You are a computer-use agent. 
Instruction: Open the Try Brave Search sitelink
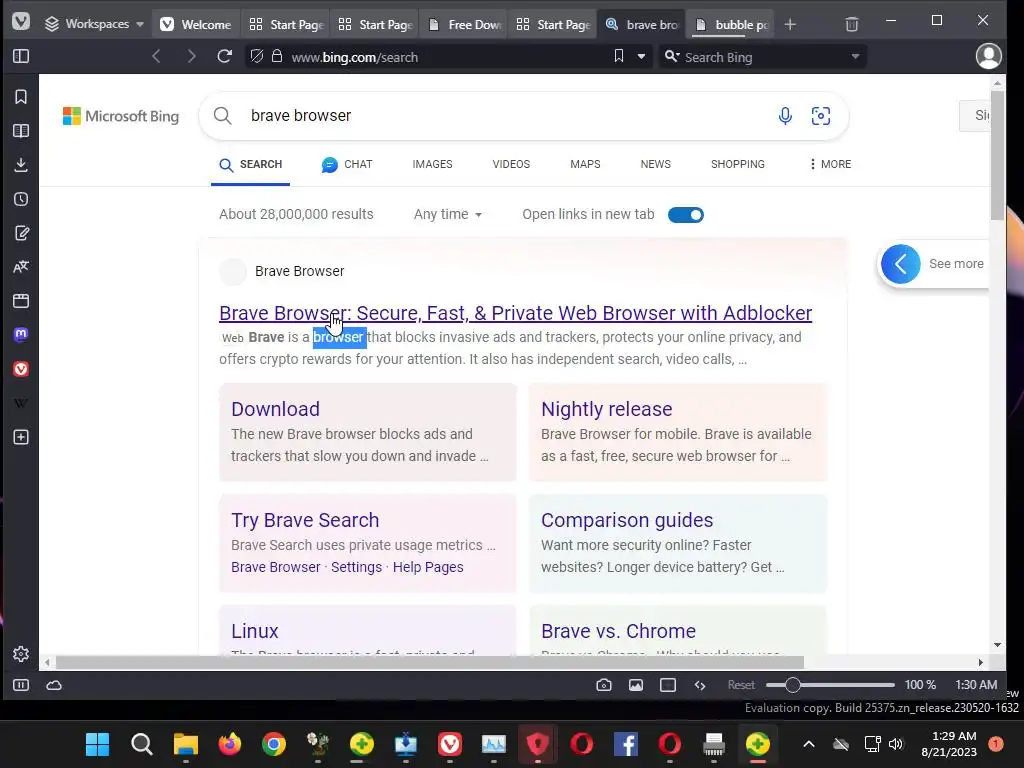(x=305, y=520)
